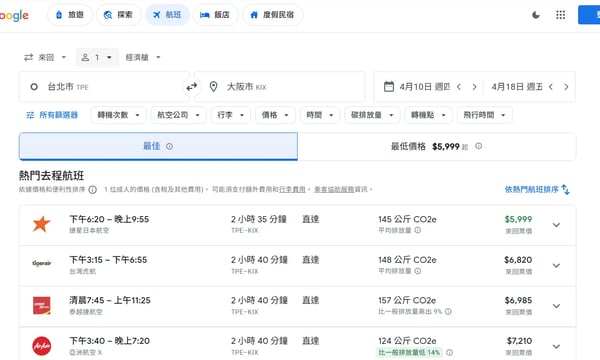
Task: Open the 經濟艙 cabin class dropdown
Action: pyautogui.click(x=143, y=57)
